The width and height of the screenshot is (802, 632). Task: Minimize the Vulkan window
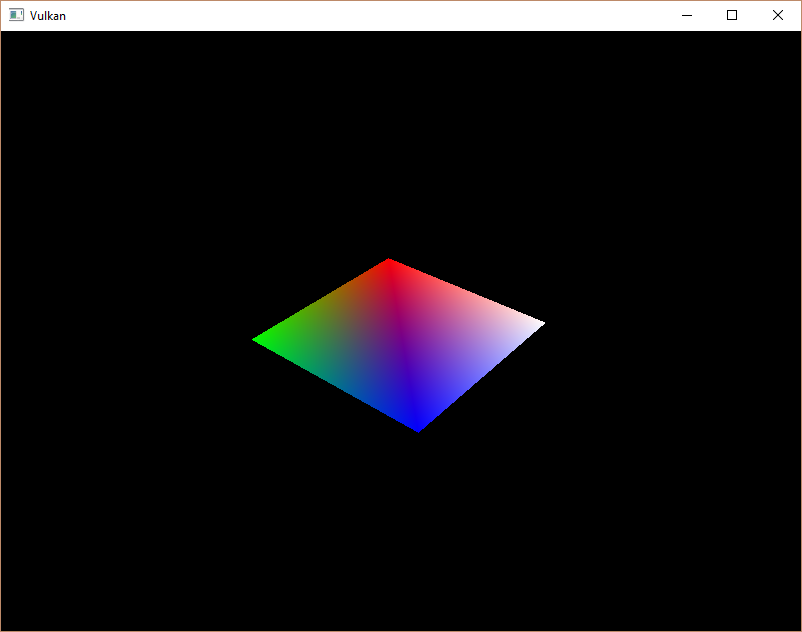687,15
